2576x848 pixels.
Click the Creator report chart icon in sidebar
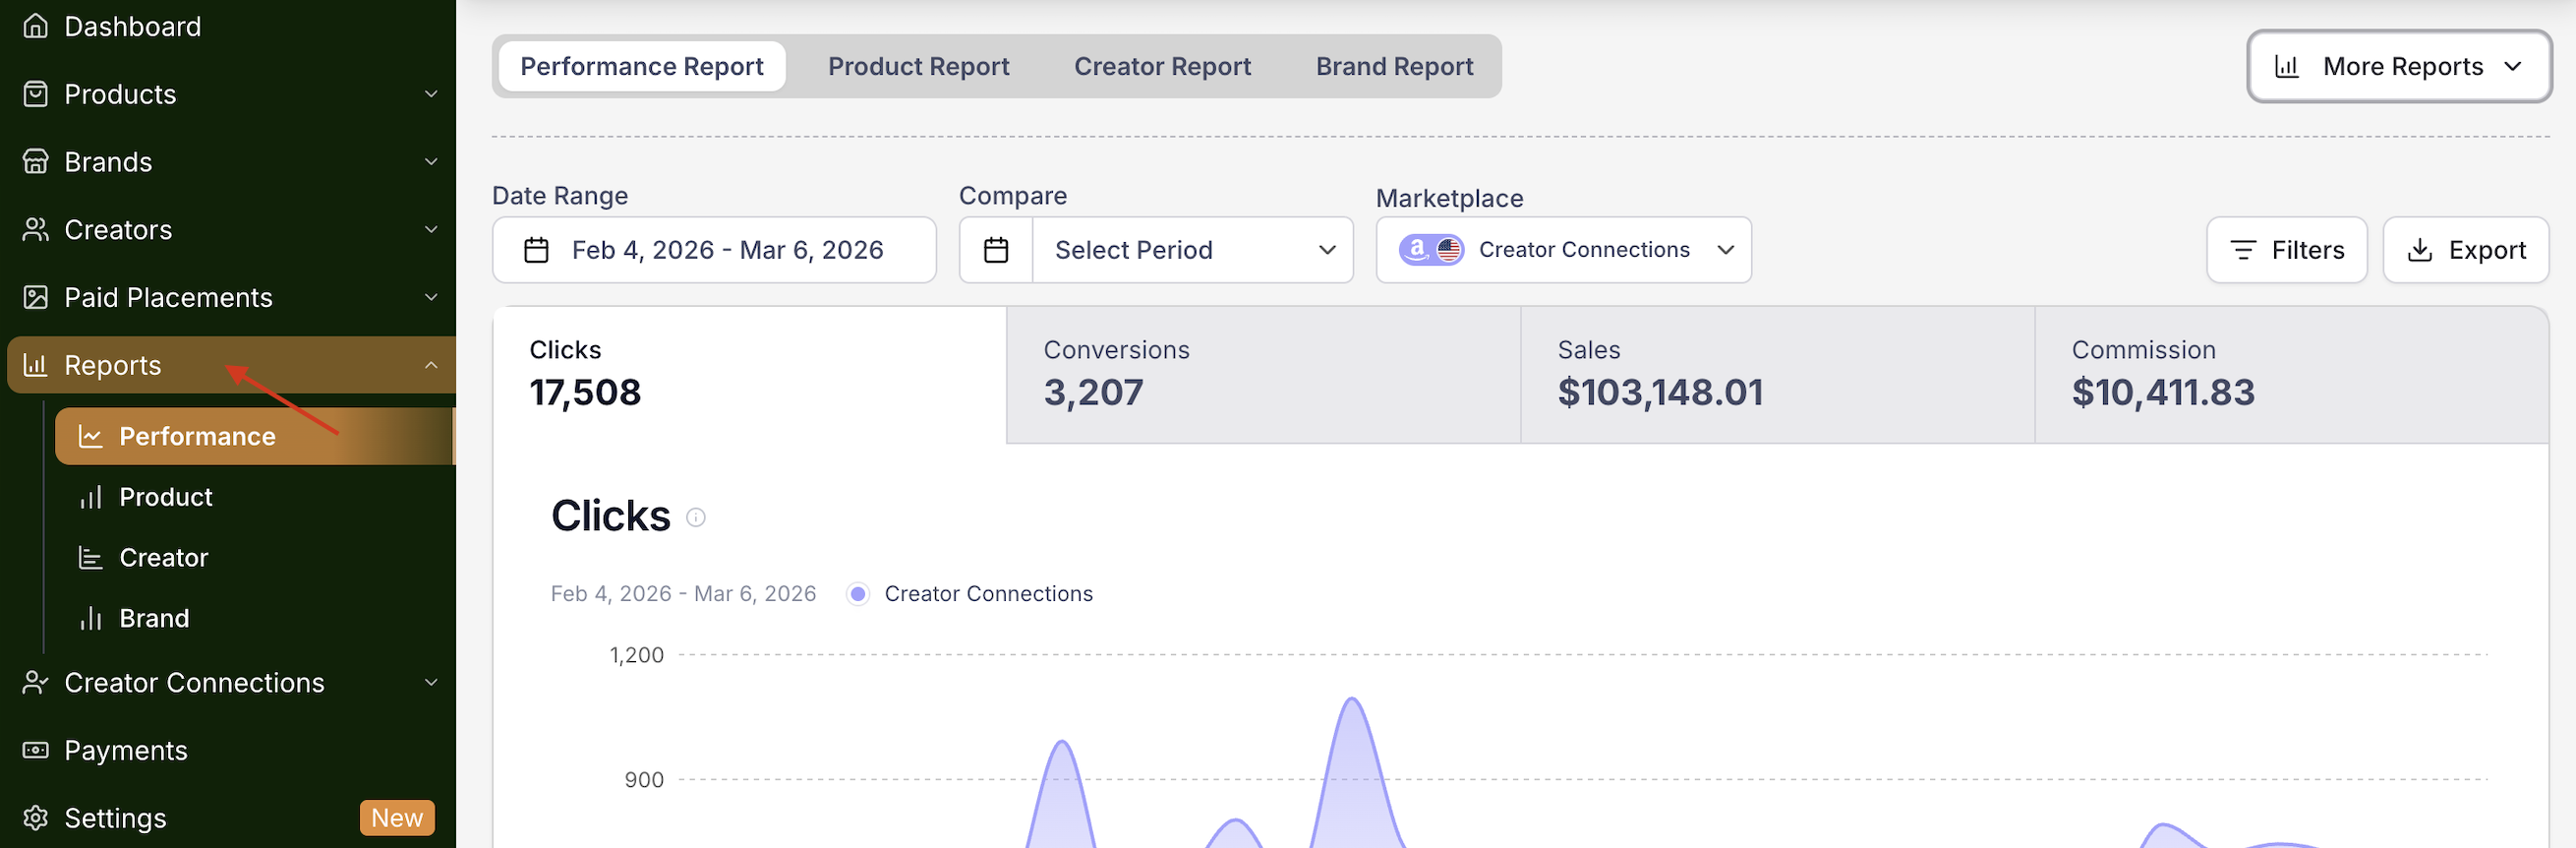click(91, 558)
